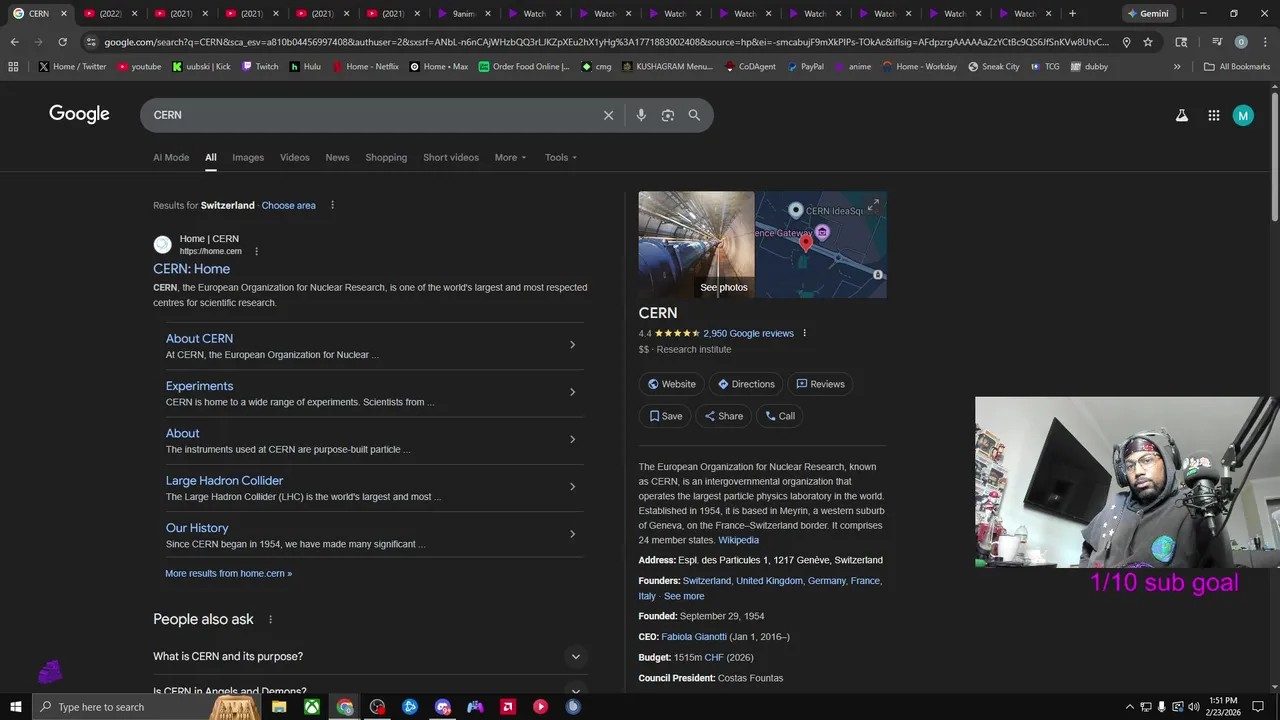The width and height of the screenshot is (1280, 720).
Task: Open options next to People also ask
Action: pos(270,619)
